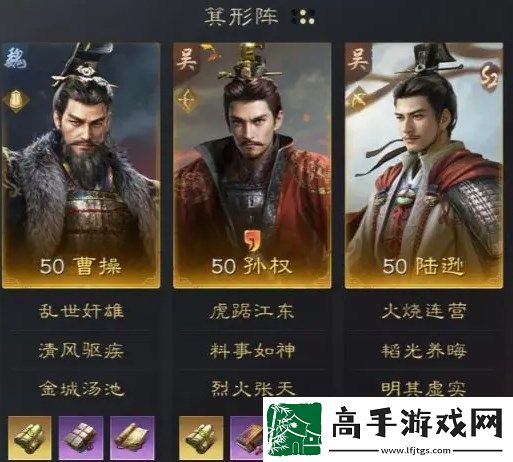Viewport: 513px width, 462px height.
Task: Open the 50 曹操 general card
Action: [81, 165]
